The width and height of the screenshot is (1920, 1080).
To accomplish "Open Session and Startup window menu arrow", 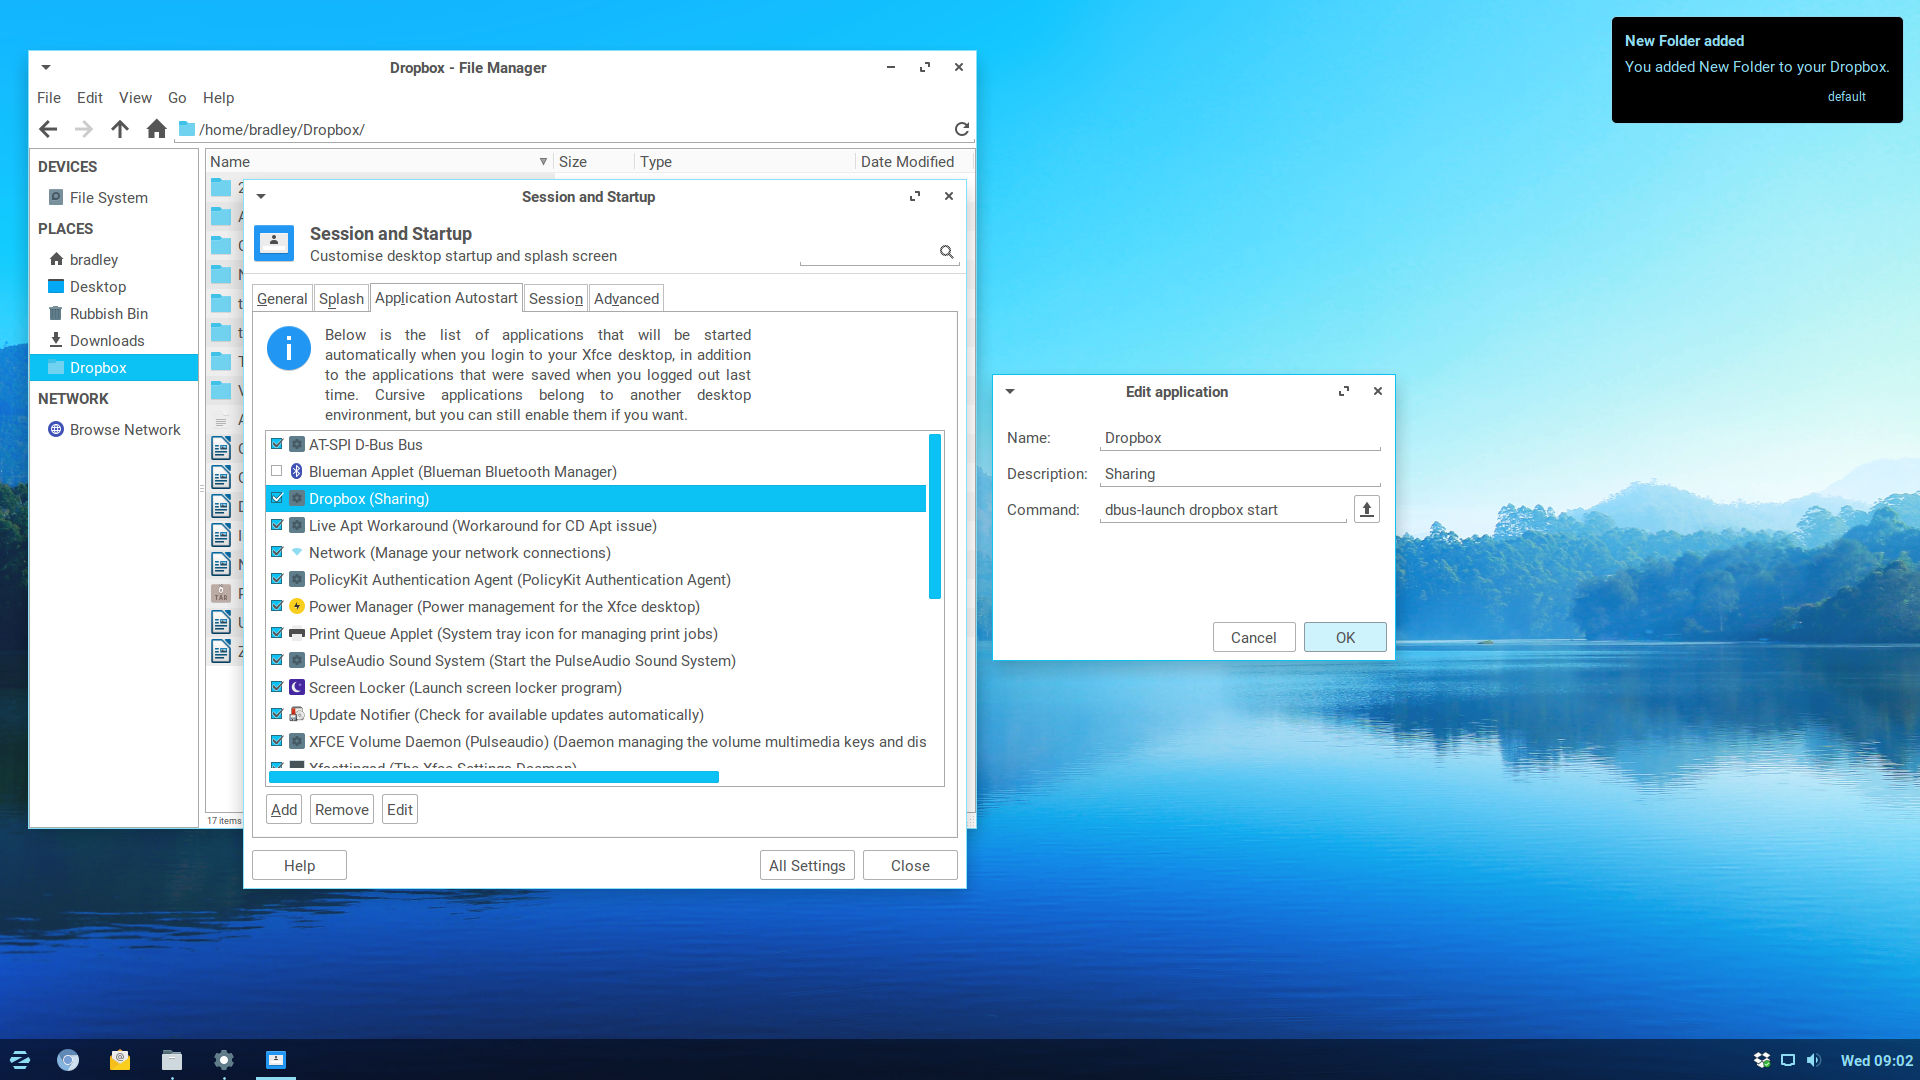I will pyautogui.click(x=261, y=197).
